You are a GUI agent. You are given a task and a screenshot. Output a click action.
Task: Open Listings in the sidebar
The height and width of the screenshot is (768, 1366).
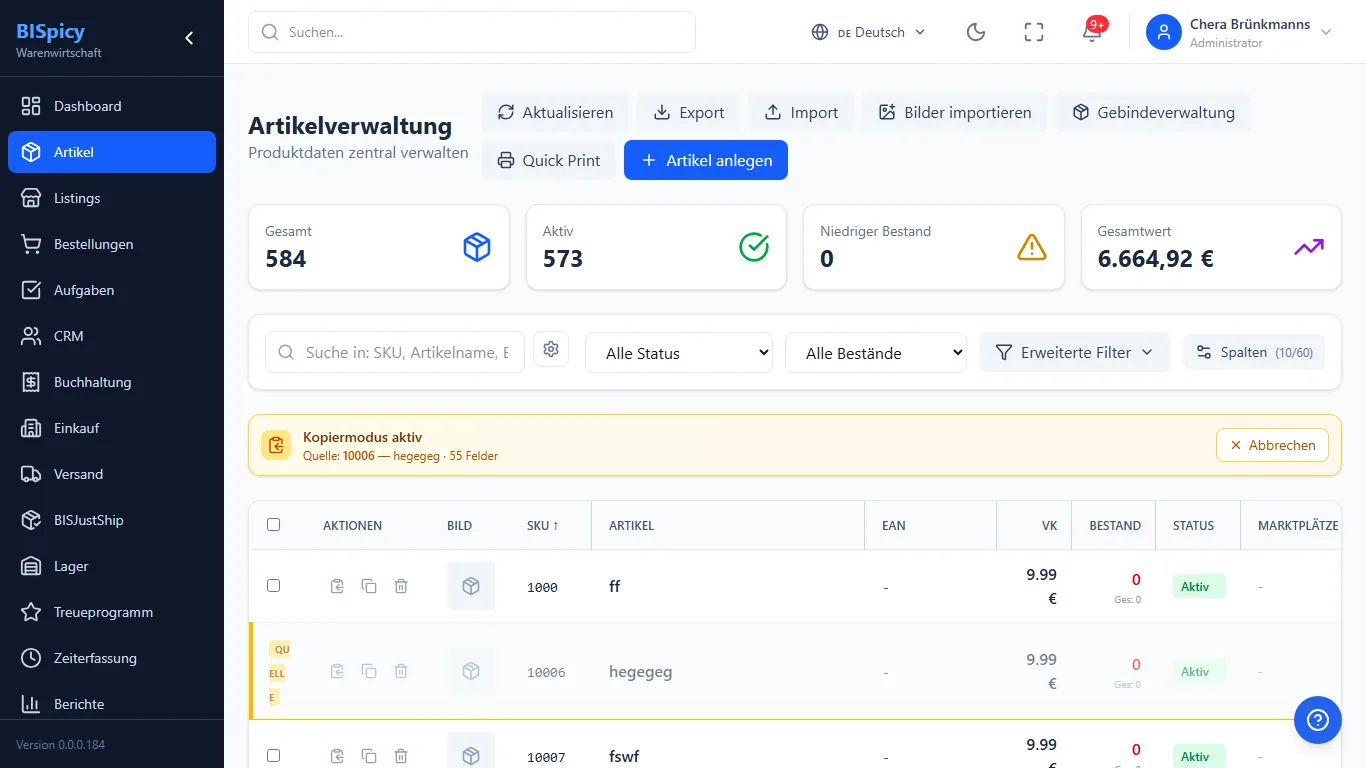[112, 198]
